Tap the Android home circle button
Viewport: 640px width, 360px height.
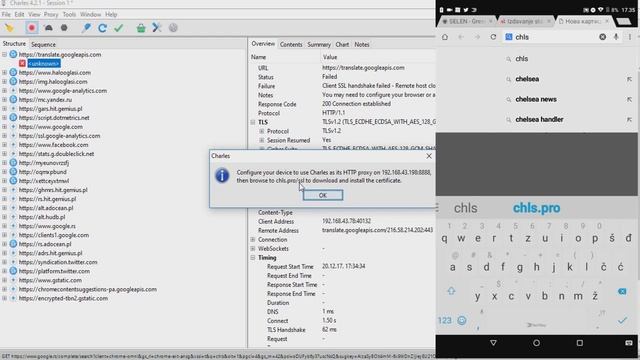pos(536,343)
